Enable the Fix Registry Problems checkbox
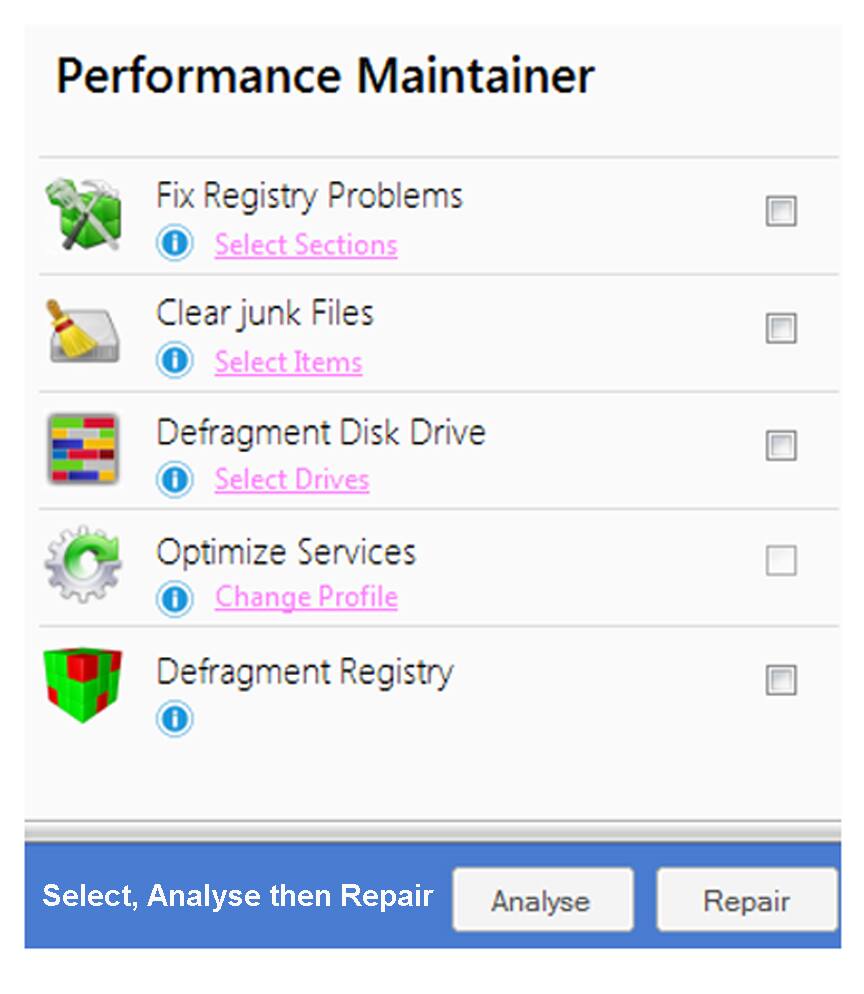 point(781,212)
